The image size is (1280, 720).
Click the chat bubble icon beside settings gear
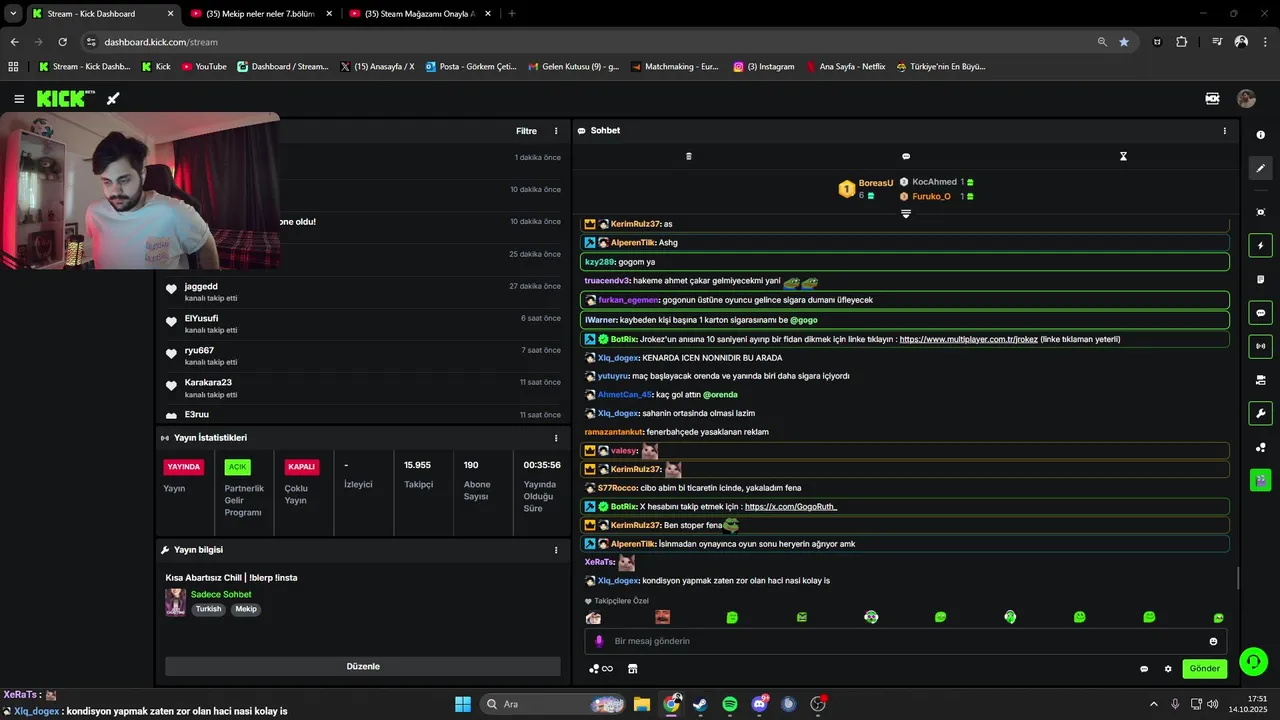pyautogui.click(x=1144, y=669)
